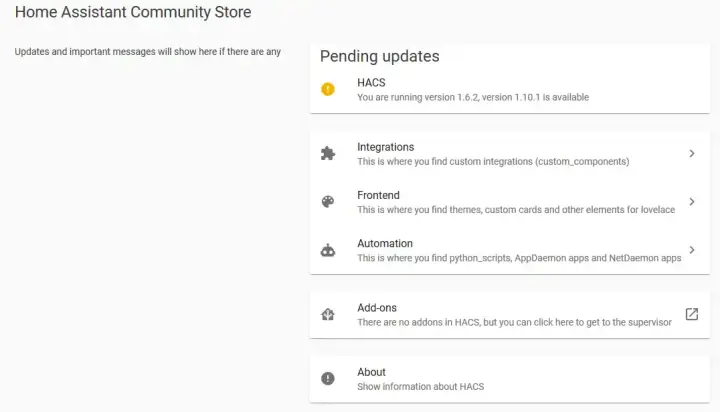This screenshot has width=720, height=412.
Task: Click the Automation robot icon
Action: 327,250
